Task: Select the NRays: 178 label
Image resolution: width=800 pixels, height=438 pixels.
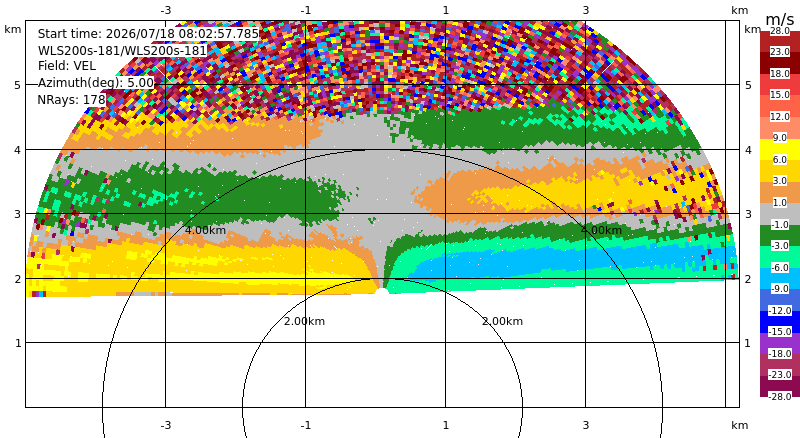Action: pyautogui.click(x=71, y=100)
